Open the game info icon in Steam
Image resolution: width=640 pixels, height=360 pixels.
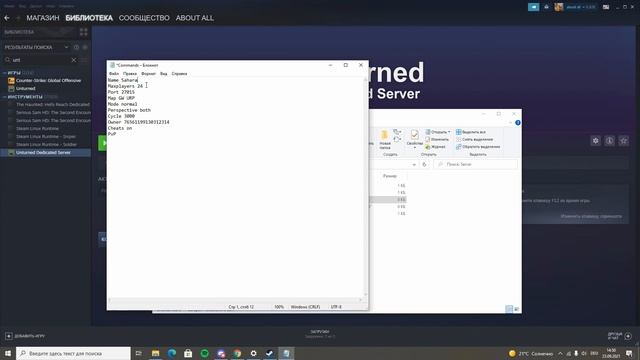pyautogui.click(x=609, y=141)
